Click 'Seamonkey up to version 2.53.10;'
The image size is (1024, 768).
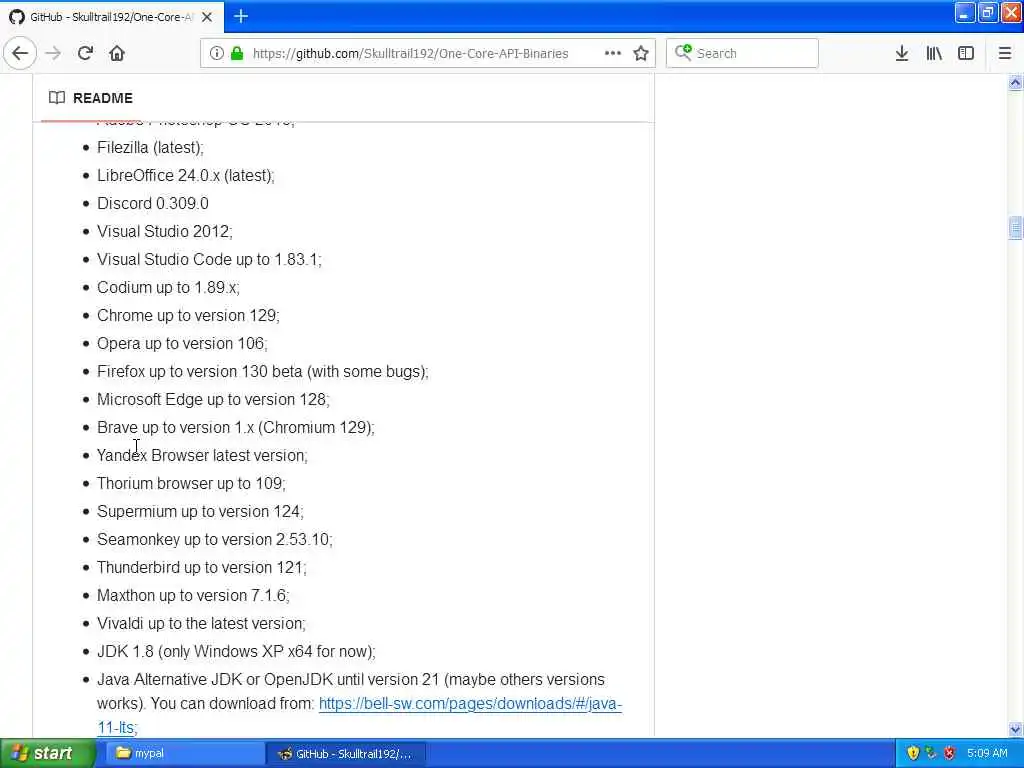pyautogui.click(x=215, y=540)
